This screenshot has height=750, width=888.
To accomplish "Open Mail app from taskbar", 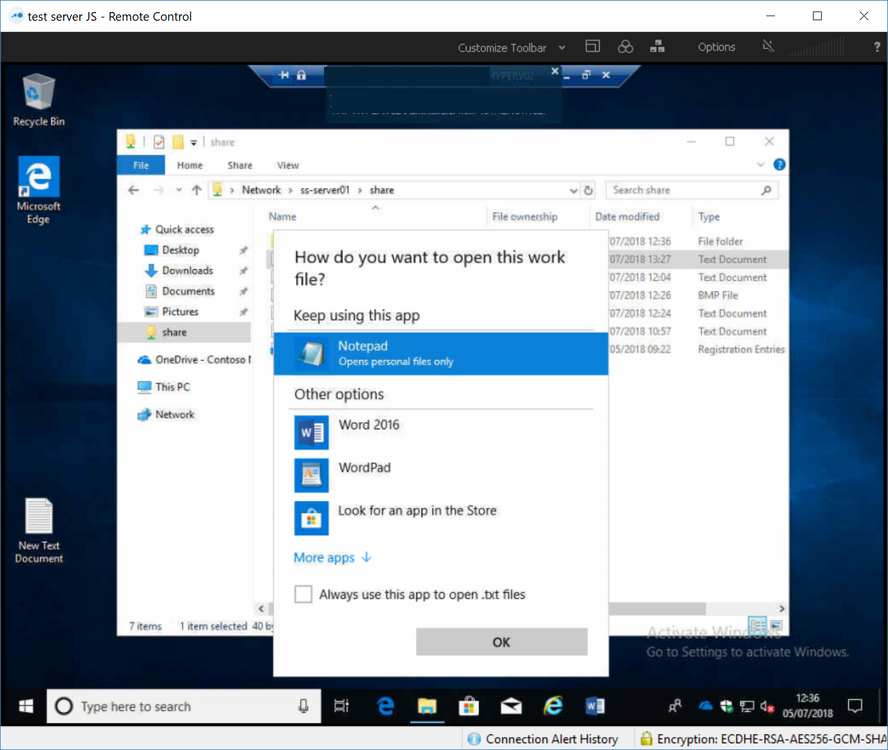I will pos(511,706).
